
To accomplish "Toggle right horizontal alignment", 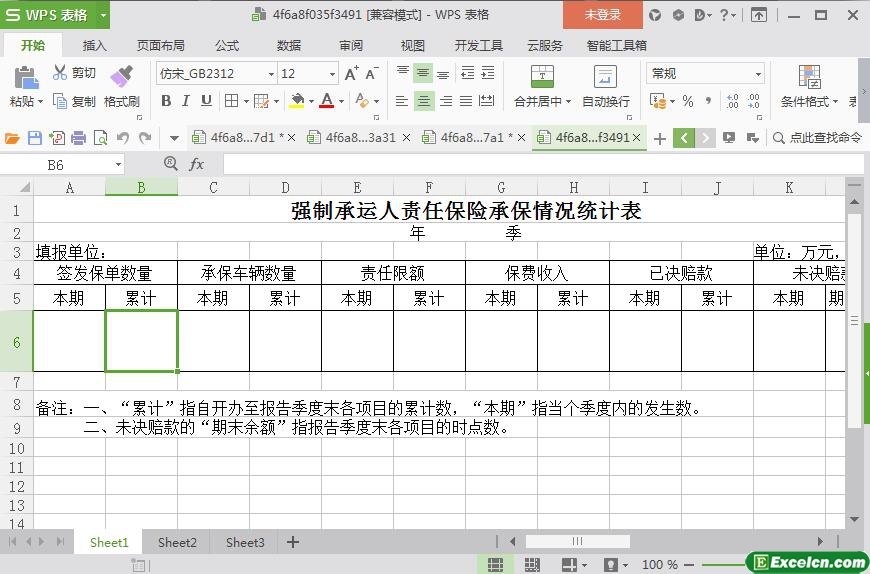I will [x=446, y=101].
